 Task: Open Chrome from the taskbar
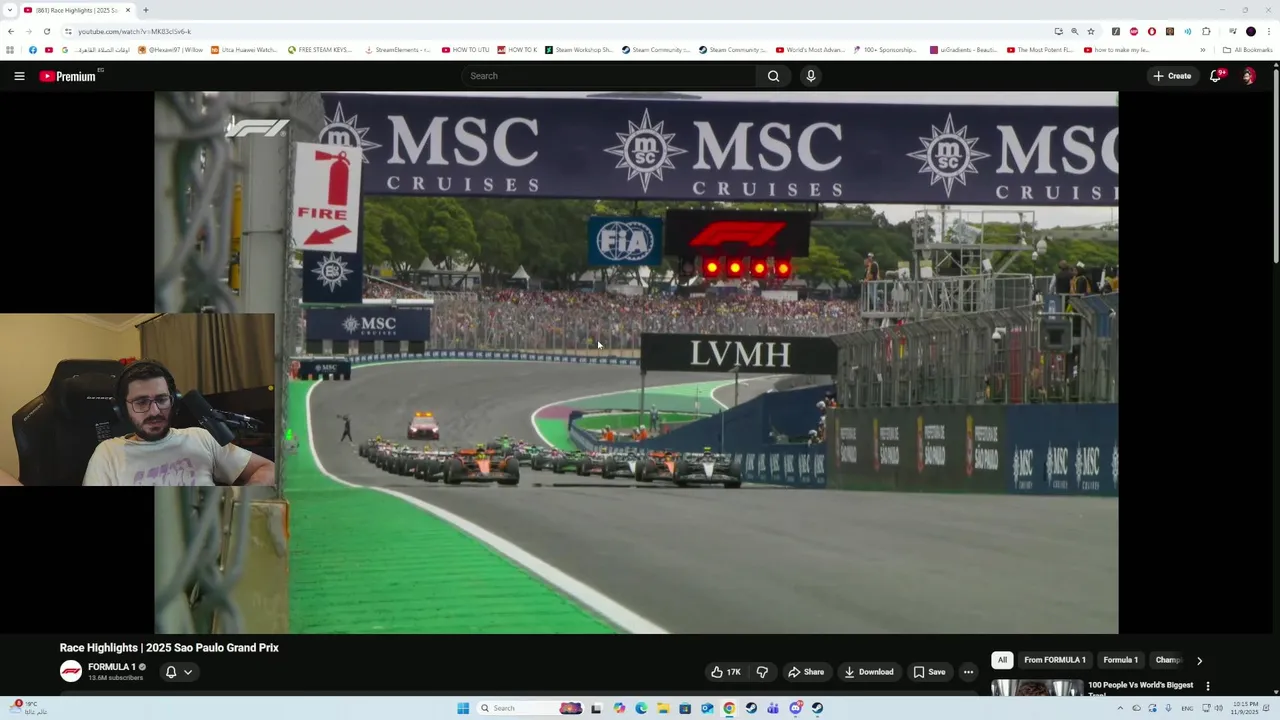pyautogui.click(x=729, y=708)
